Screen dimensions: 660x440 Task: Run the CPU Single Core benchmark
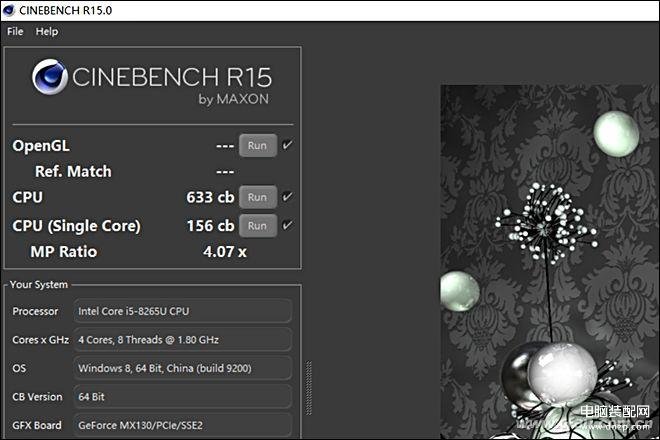258,226
